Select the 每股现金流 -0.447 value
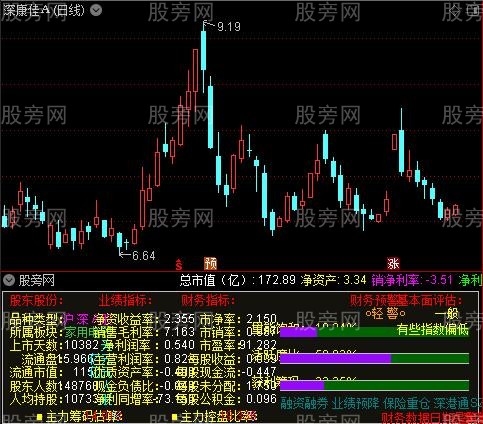Image resolution: width=483 pixels, height=424 pixels. point(259,372)
